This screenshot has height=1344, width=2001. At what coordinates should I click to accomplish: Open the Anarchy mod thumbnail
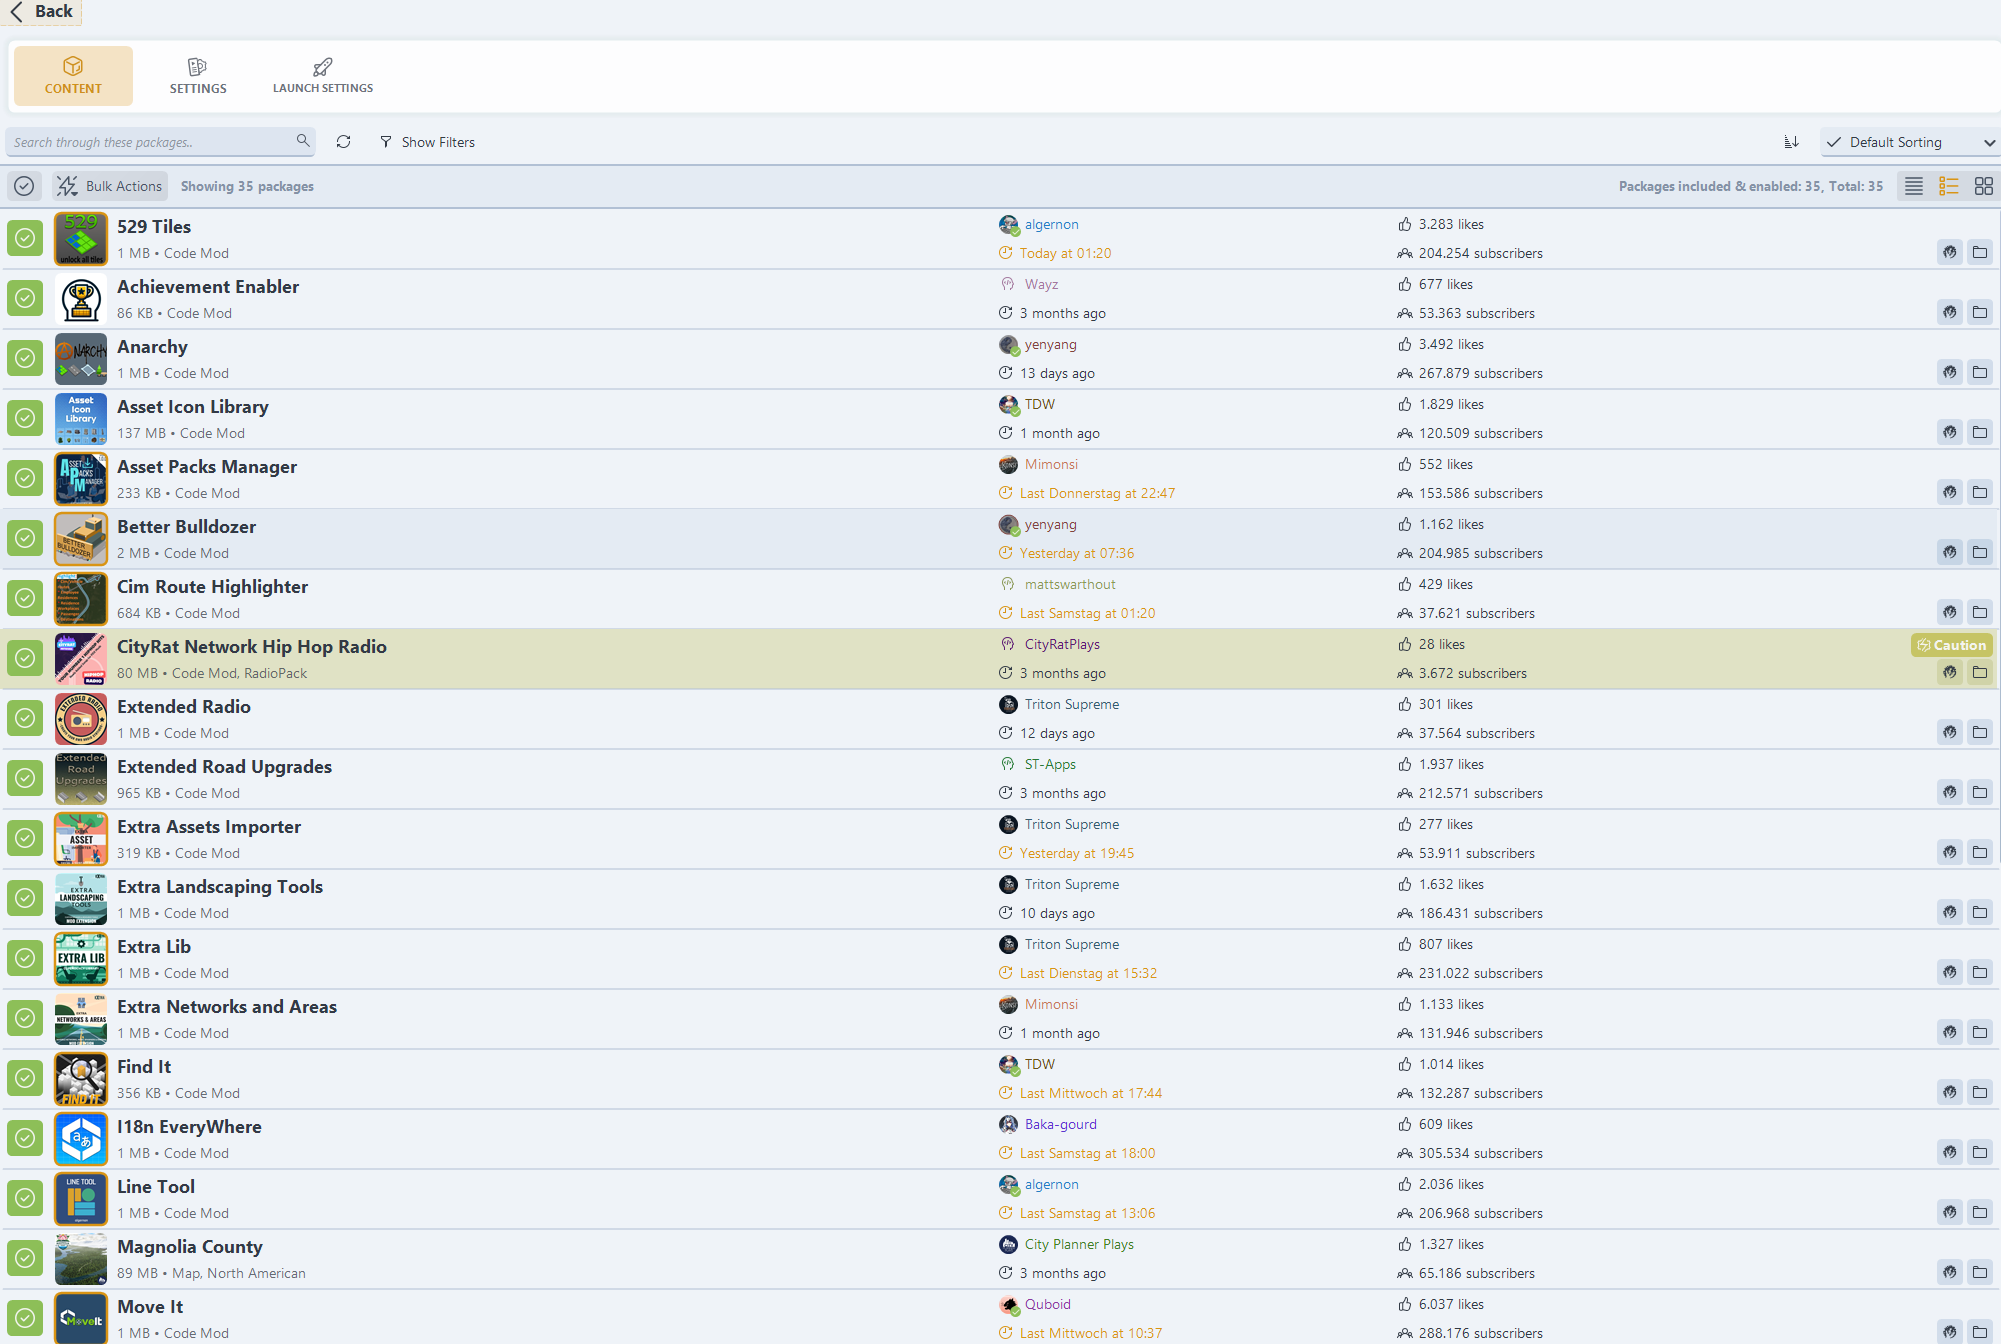pyautogui.click(x=81, y=358)
